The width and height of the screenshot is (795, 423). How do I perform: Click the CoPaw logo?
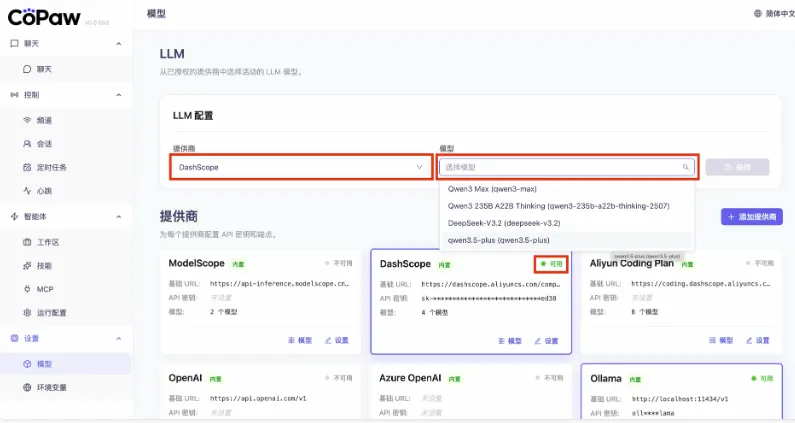point(44,17)
